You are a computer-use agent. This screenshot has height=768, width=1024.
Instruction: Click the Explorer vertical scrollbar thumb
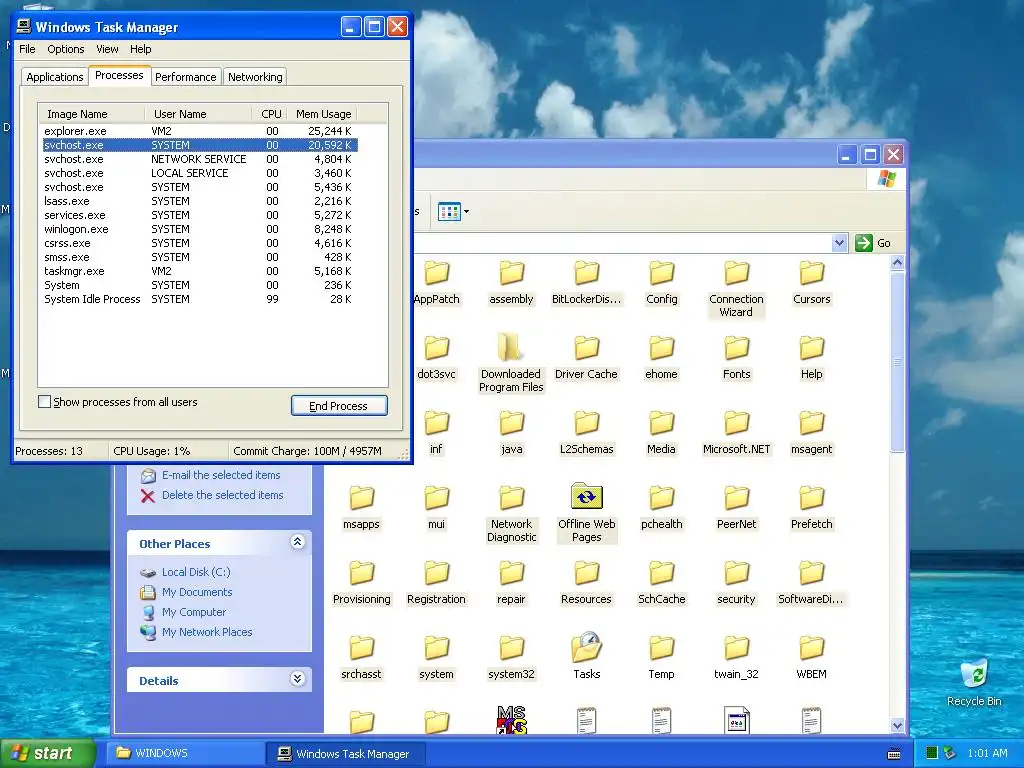coord(897,362)
